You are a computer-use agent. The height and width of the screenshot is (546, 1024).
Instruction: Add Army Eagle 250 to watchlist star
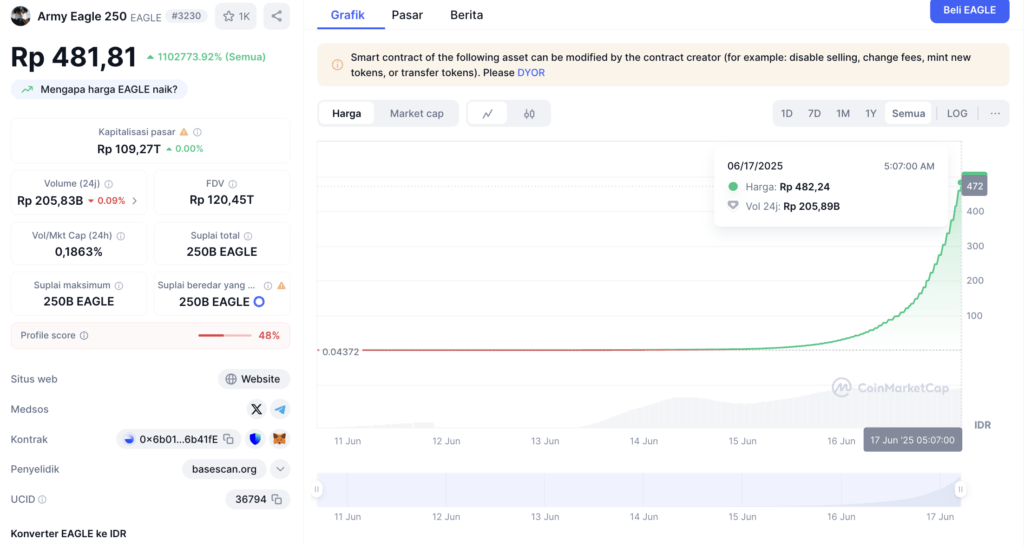pos(236,16)
